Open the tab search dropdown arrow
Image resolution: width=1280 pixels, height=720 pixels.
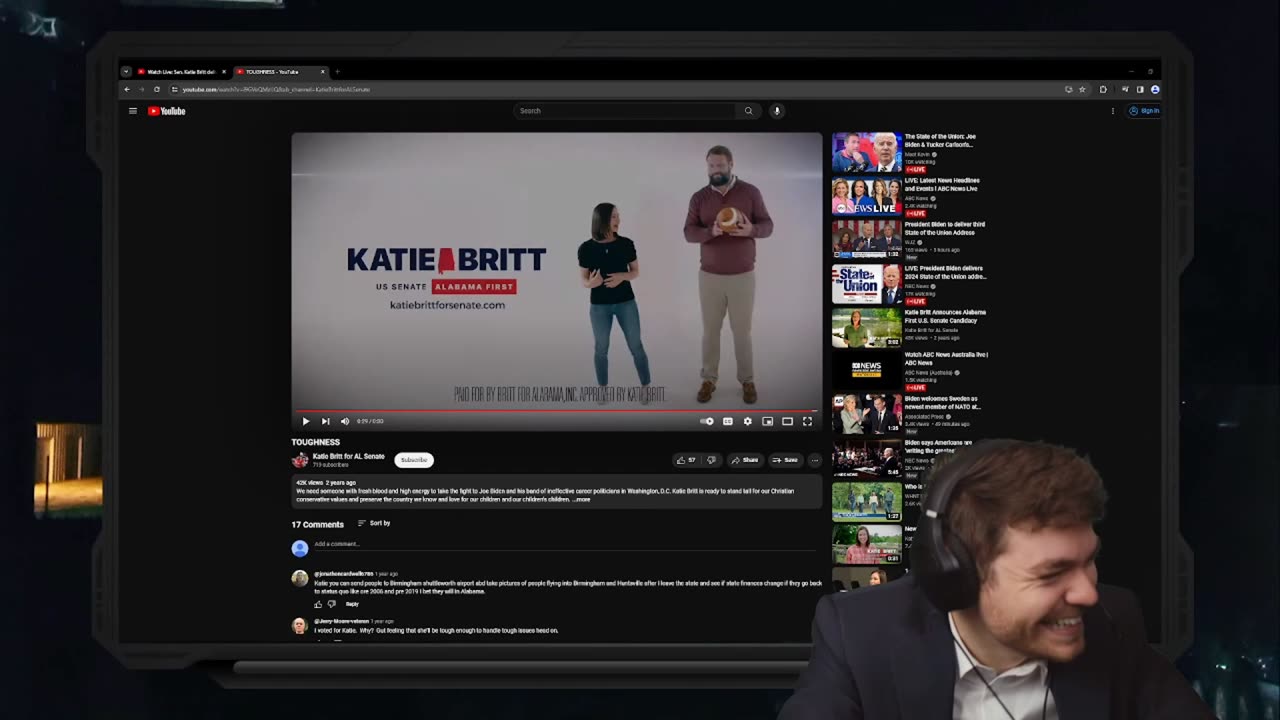(x=126, y=72)
